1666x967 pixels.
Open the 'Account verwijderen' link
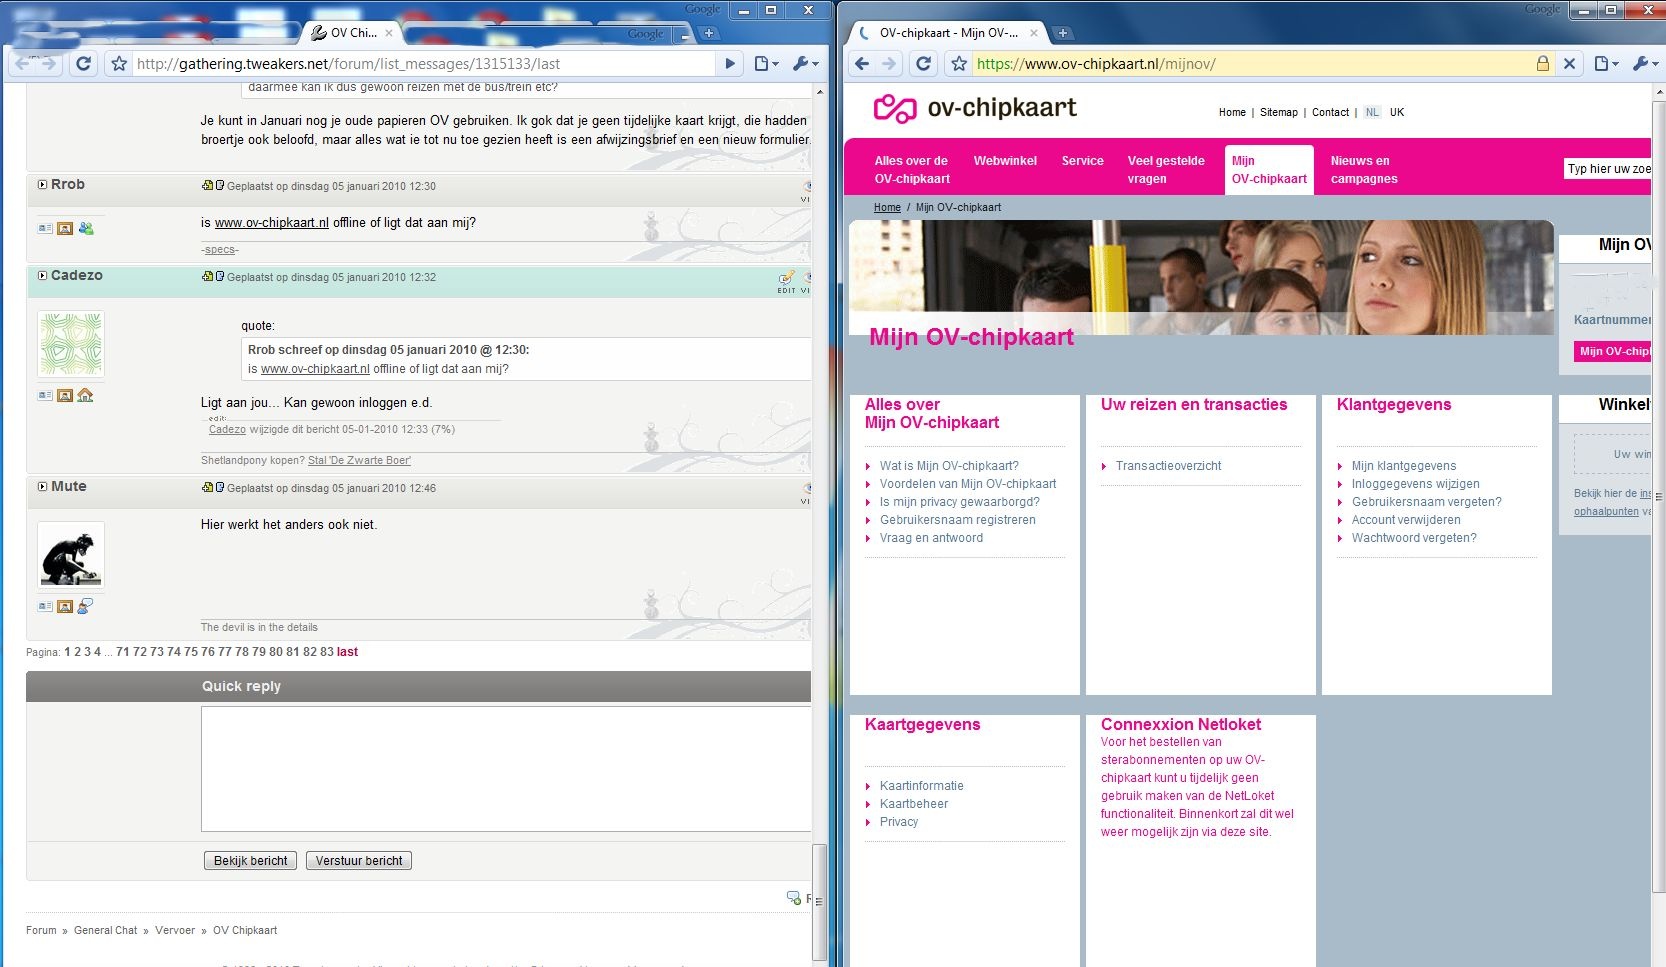[x=1406, y=520]
